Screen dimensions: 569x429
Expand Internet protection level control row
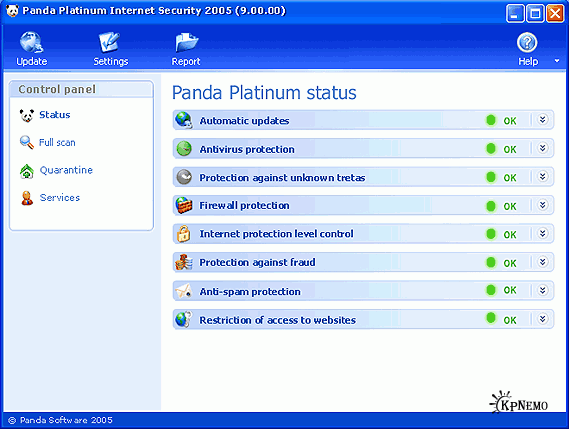point(543,233)
